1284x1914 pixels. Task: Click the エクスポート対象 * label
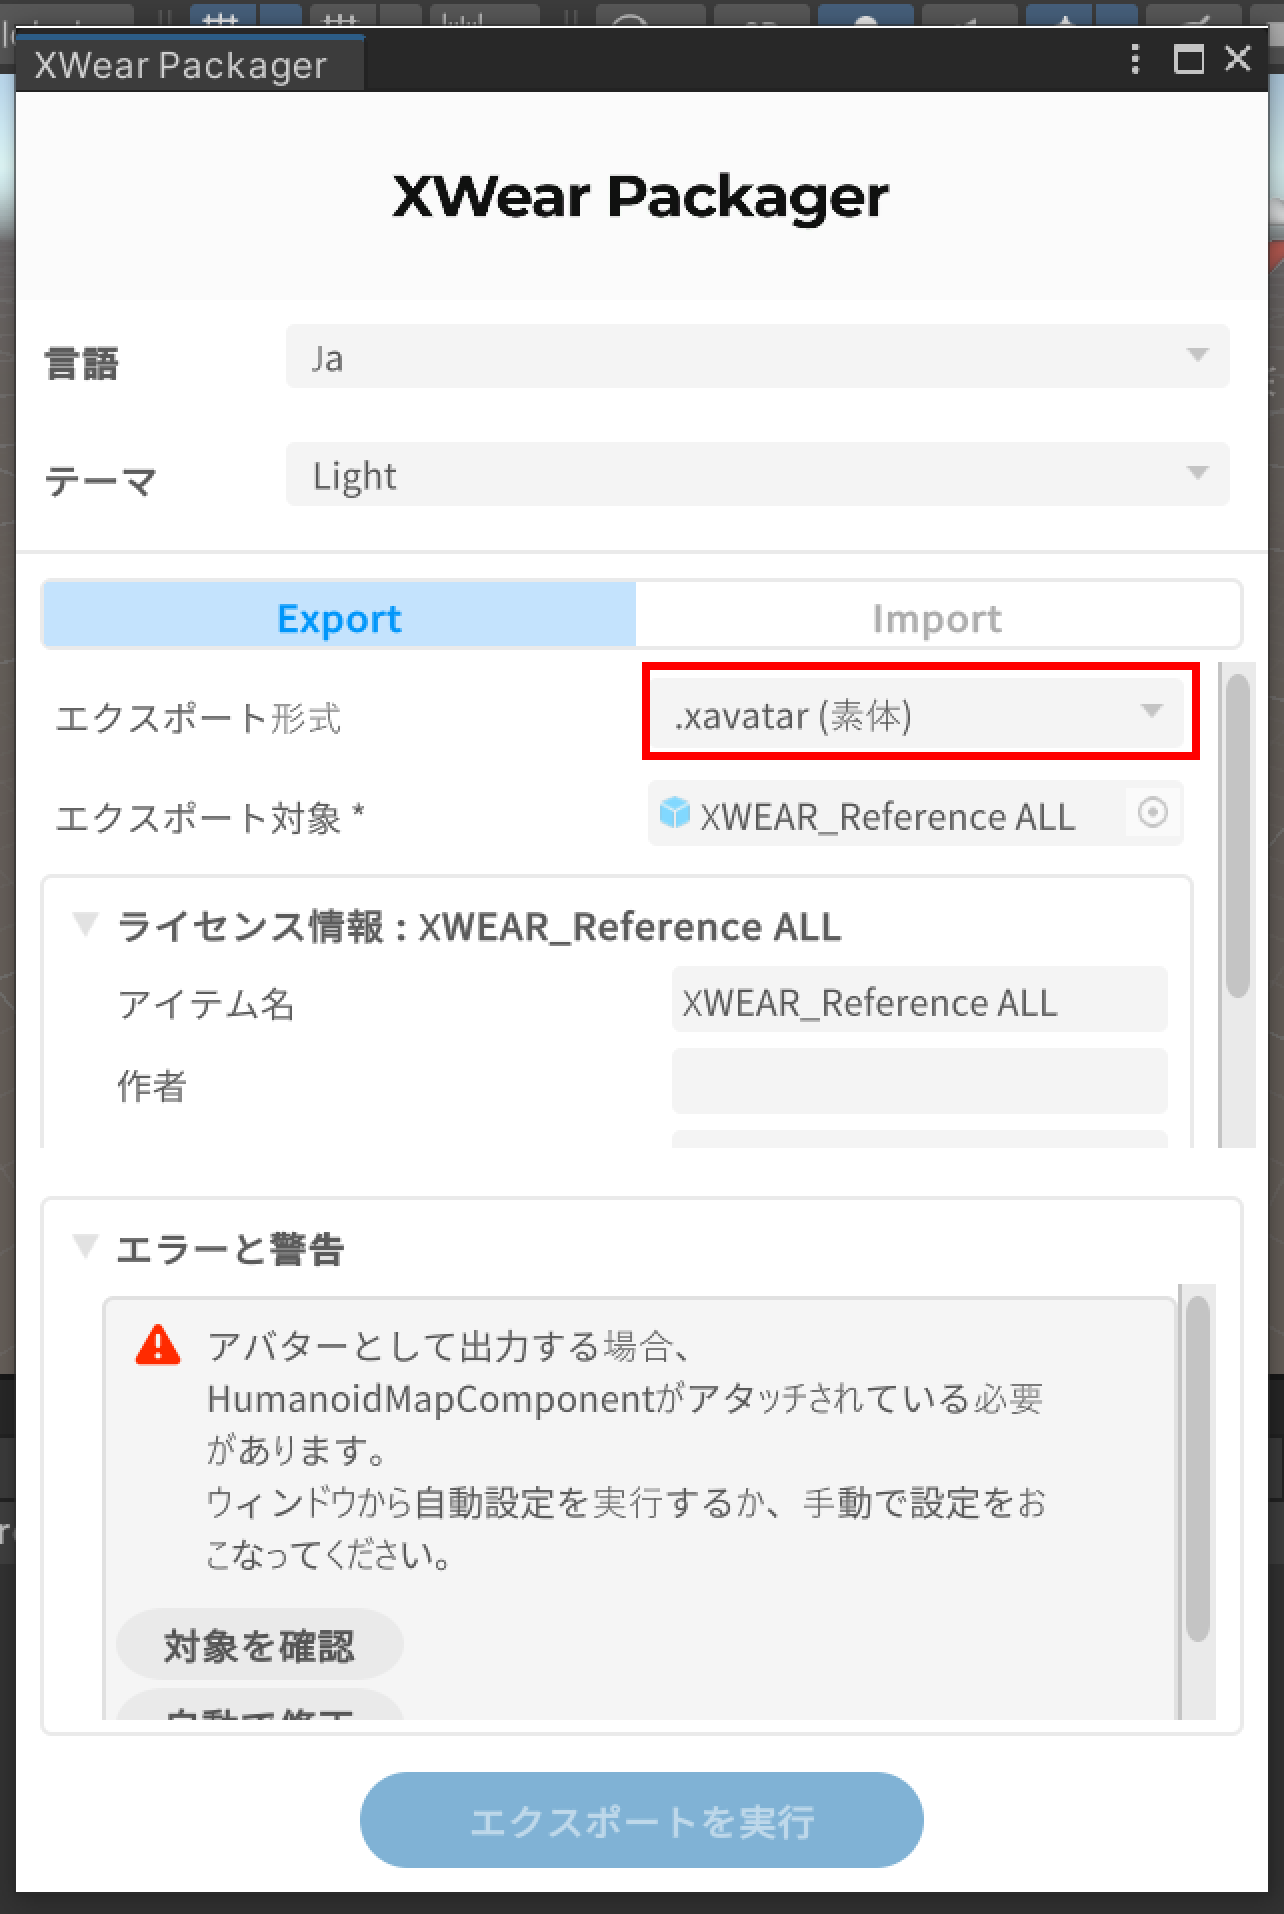pyautogui.click(x=210, y=817)
